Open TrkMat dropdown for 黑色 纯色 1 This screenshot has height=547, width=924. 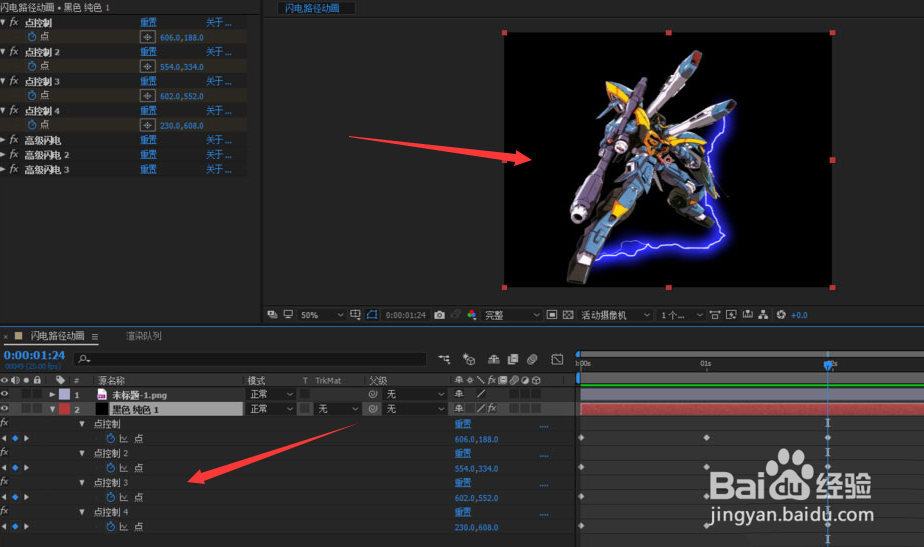(337, 409)
